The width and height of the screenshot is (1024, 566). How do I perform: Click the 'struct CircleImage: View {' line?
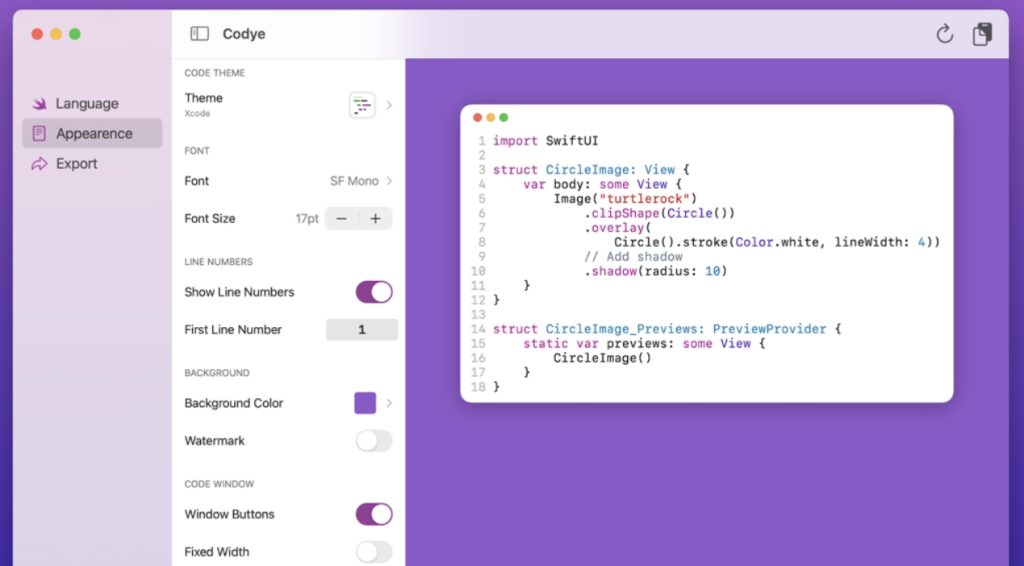tap(591, 170)
